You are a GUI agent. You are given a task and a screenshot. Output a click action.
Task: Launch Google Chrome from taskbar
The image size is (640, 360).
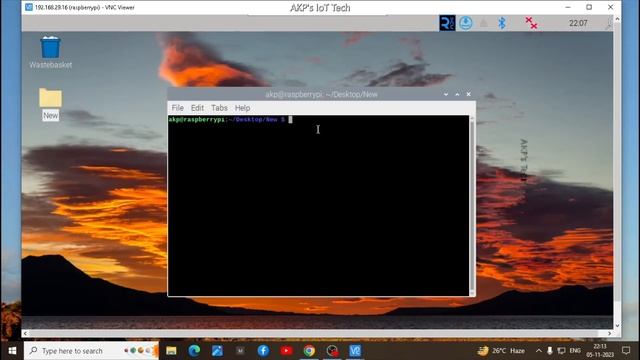[x=309, y=351]
